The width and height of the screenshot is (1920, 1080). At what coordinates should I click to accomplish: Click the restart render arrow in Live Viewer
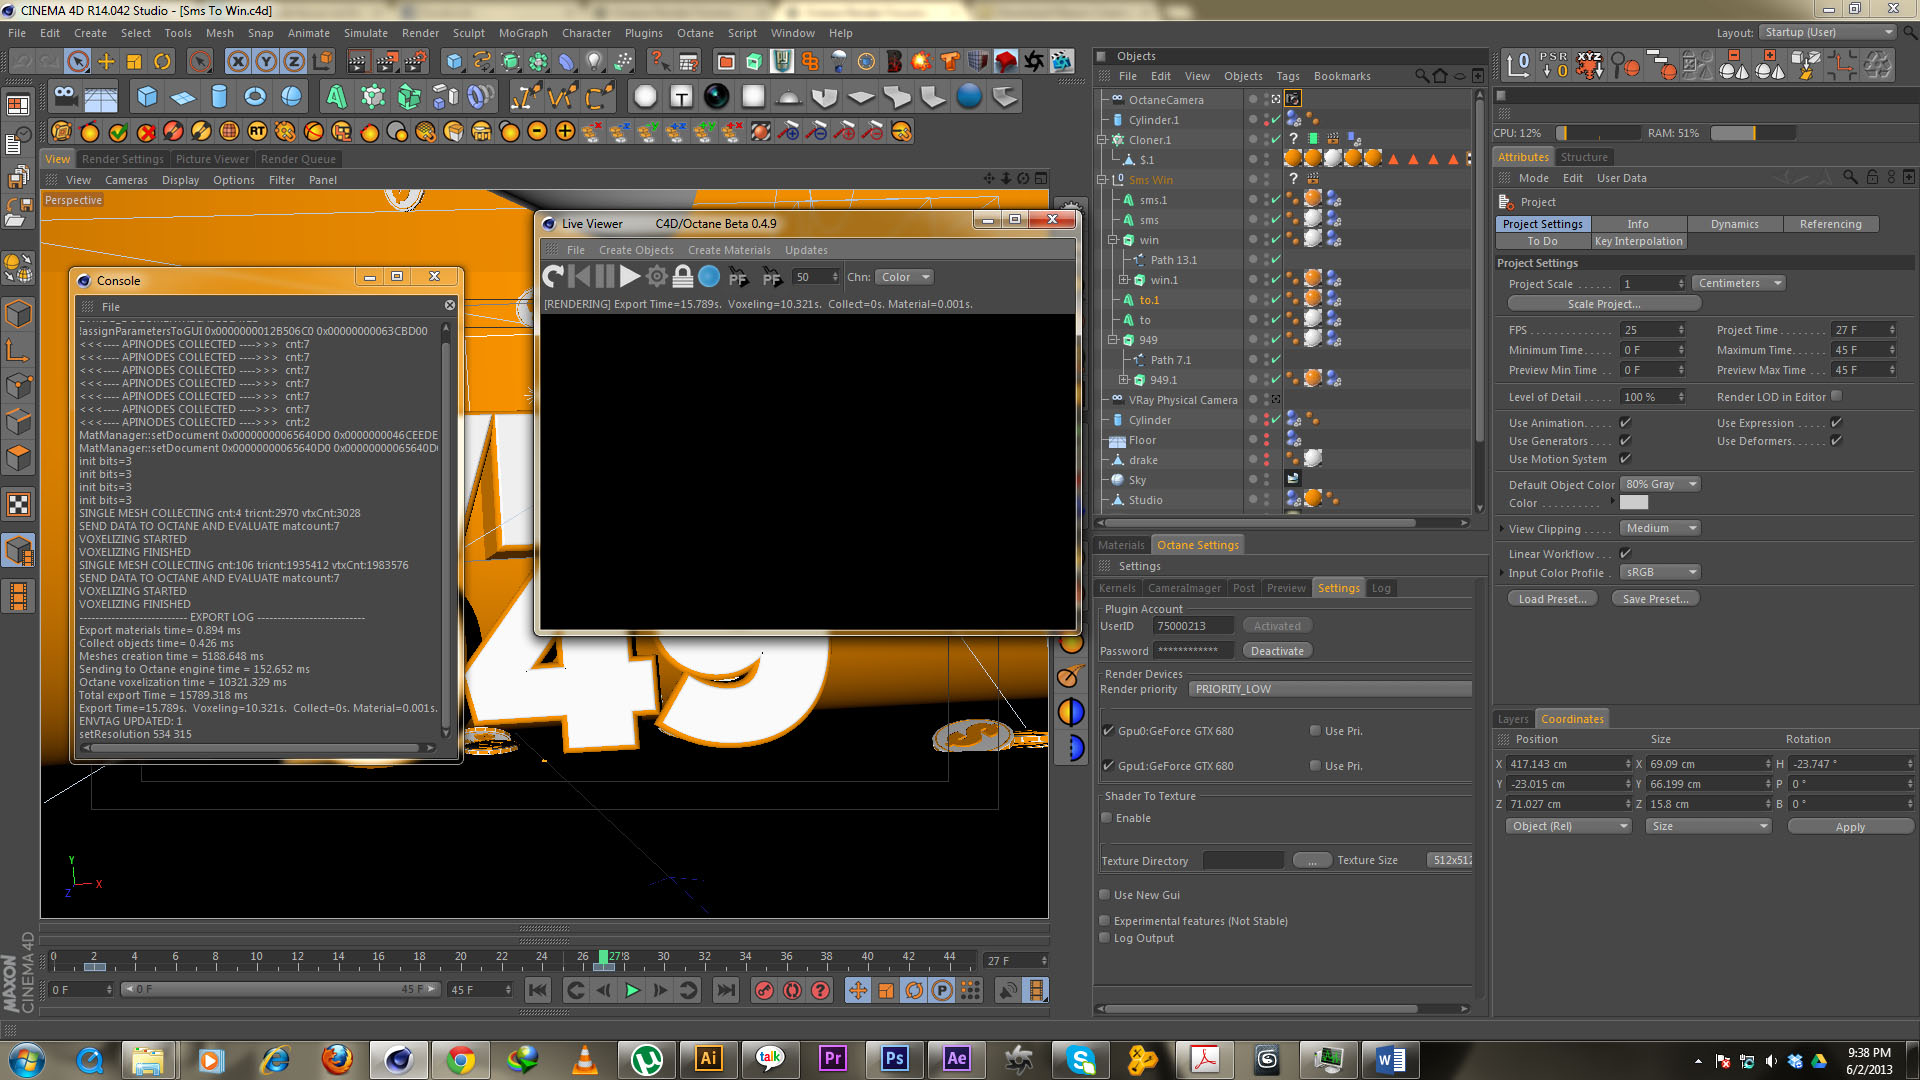(x=553, y=277)
